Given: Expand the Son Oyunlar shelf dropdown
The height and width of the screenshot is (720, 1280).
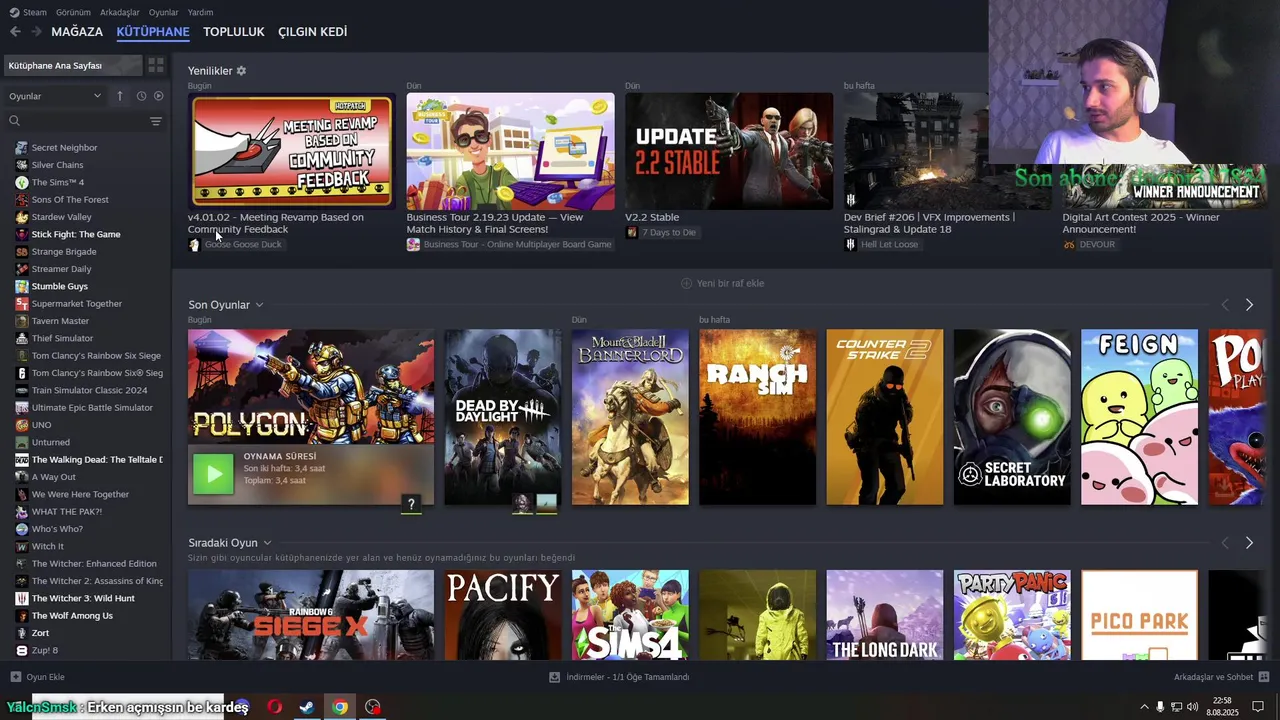Looking at the screenshot, I should [x=259, y=305].
